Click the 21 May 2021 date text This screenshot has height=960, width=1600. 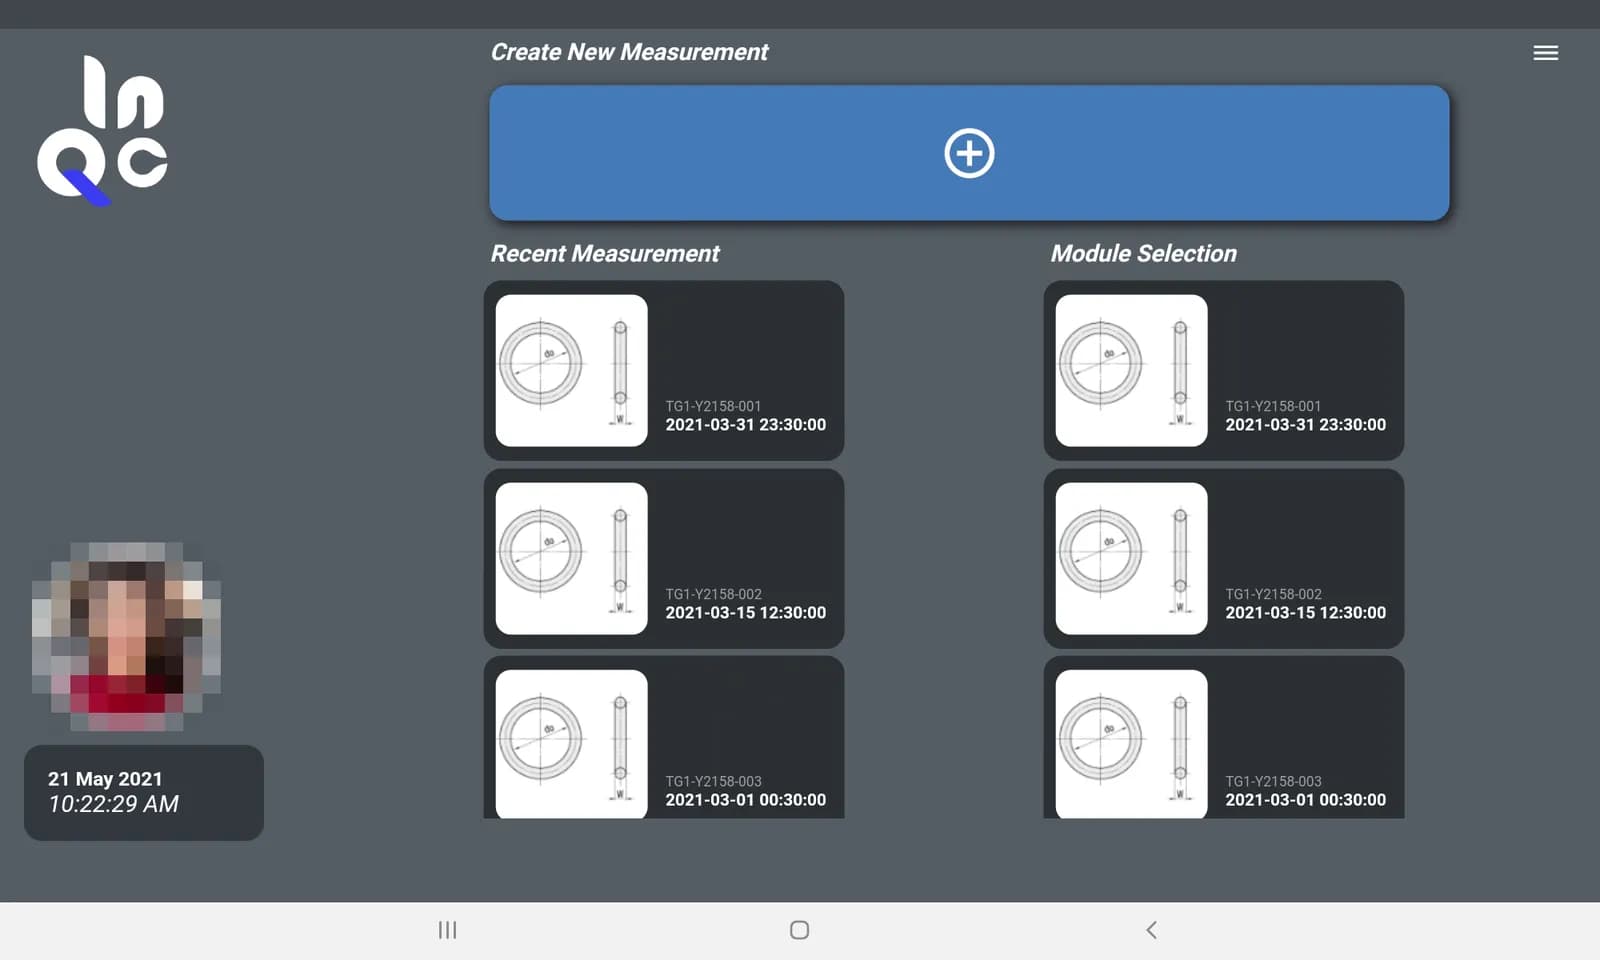[x=105, y=779]
